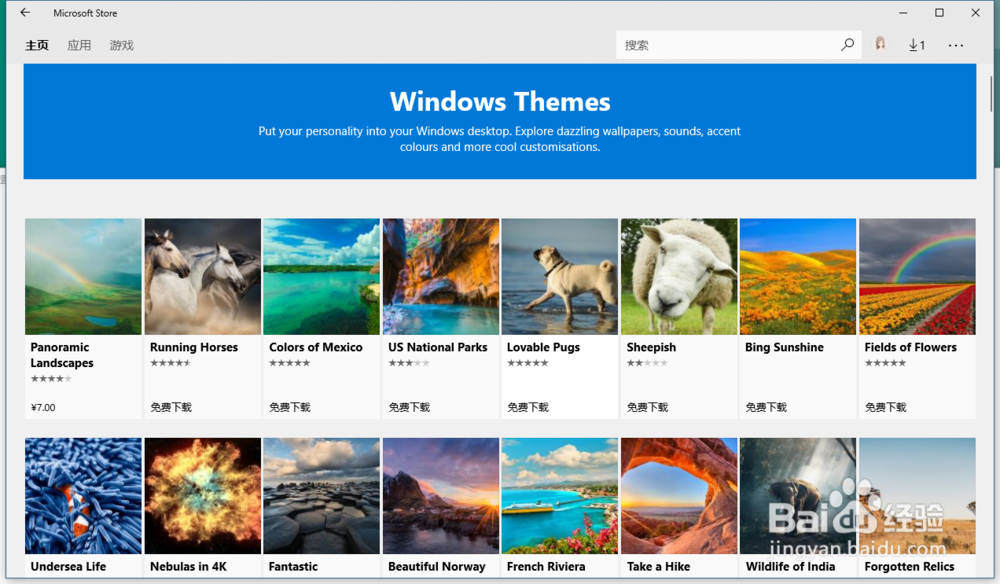Screen dimensions: 1000x584
Task: Click the Undersea Life title
Action: click(x=68, y=566)
